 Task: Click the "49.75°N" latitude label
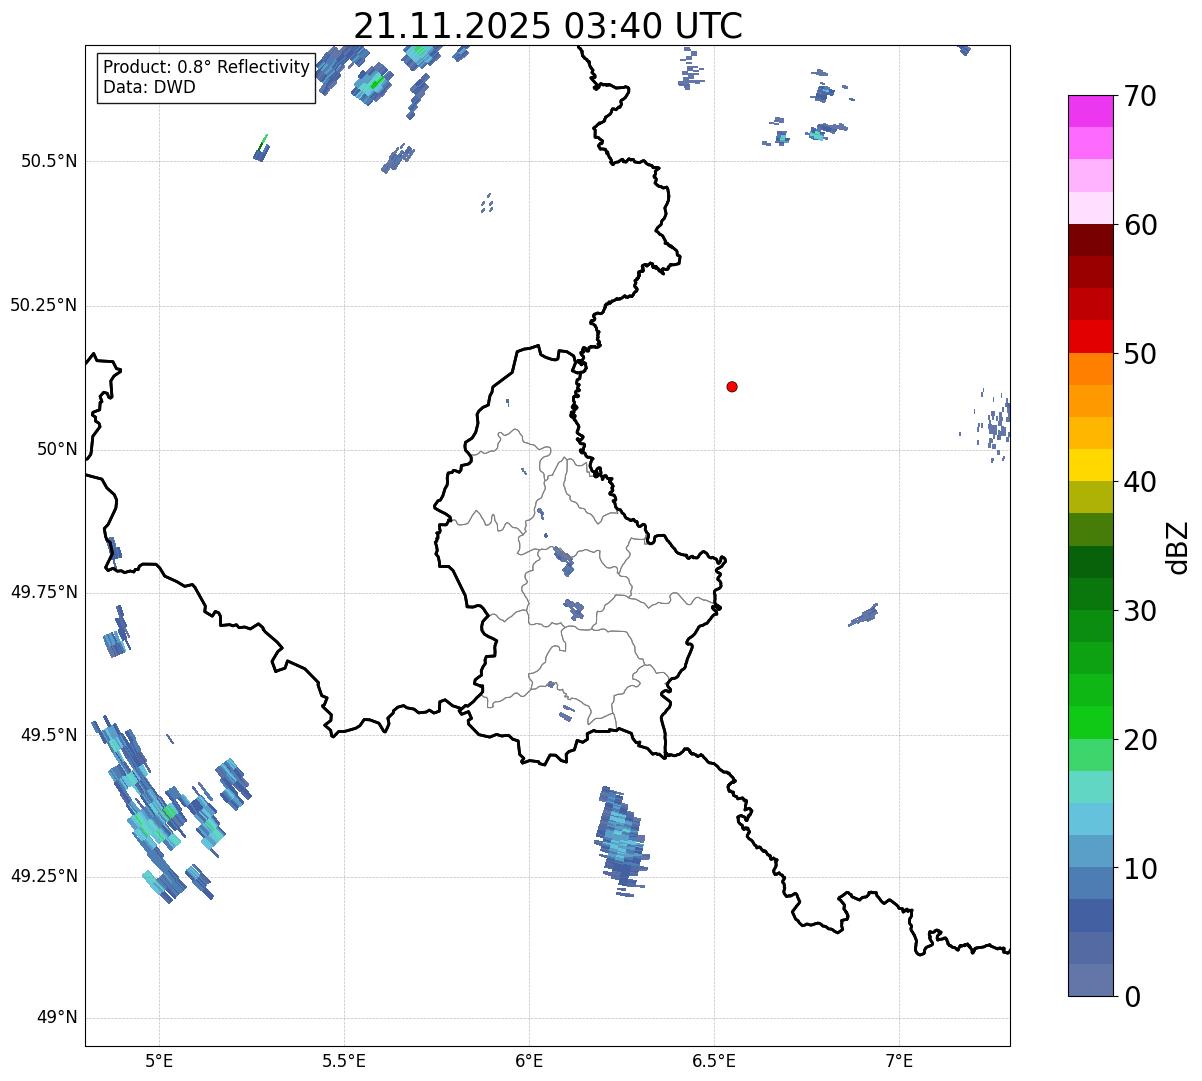(x=43, y=592)
